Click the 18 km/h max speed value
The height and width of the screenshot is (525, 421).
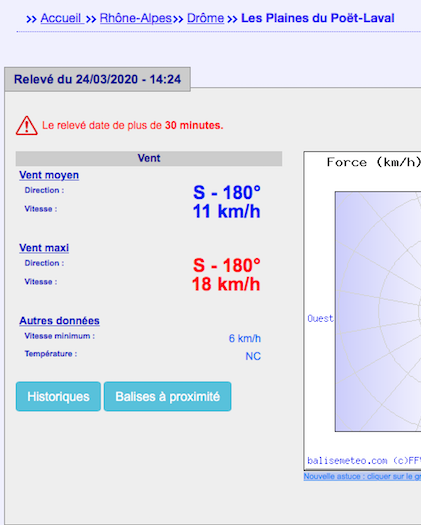(x=226, y=284)
